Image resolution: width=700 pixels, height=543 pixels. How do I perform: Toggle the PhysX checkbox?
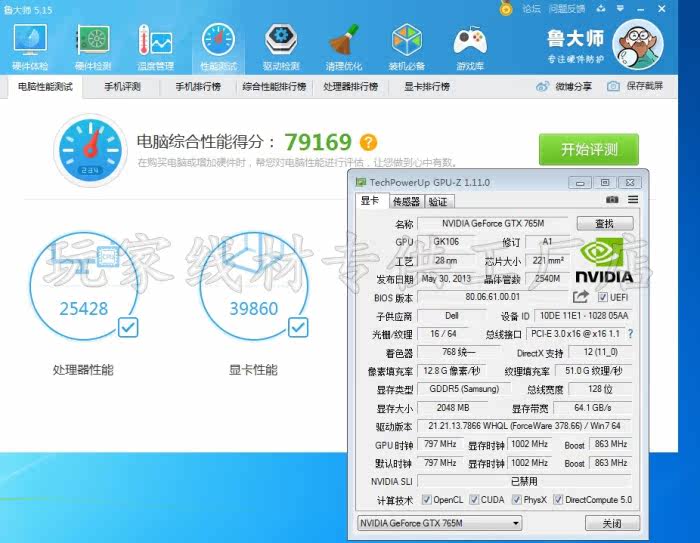pyautogui.click(x=517, y=500)
